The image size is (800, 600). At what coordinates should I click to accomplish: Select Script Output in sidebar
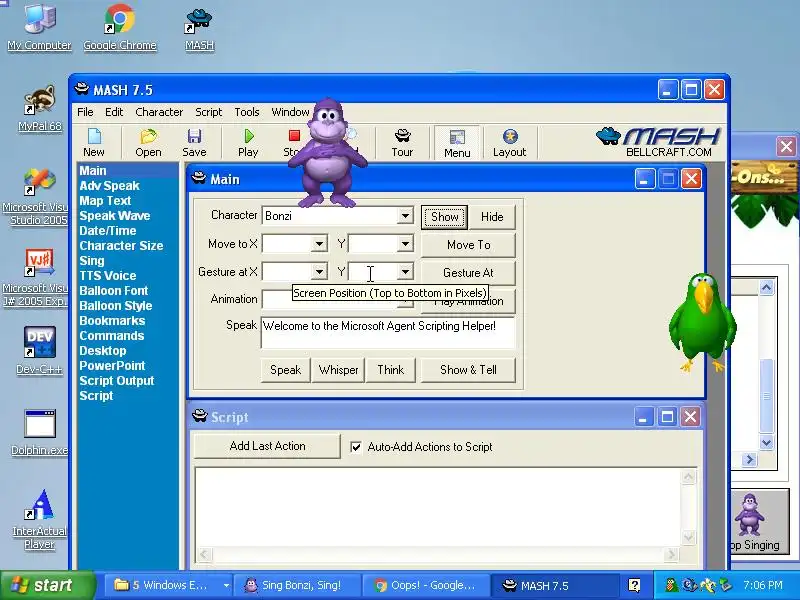point(117,381)
